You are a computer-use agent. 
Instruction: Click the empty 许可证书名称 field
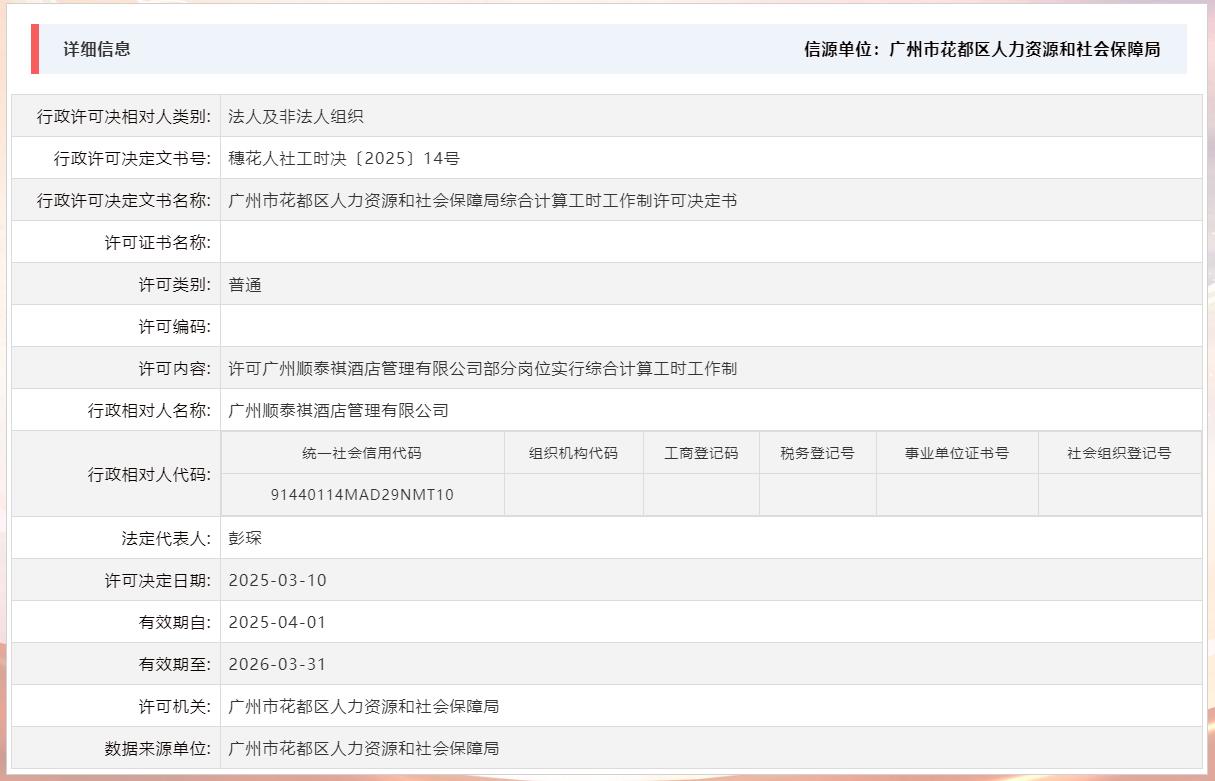point(400,241)
